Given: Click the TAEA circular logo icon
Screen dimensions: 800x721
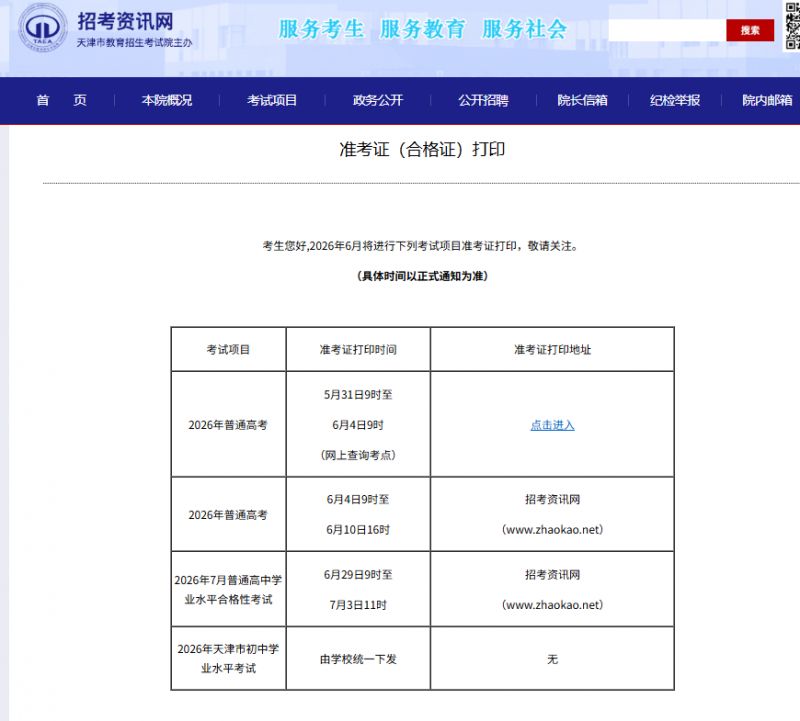Looking at the screenshot, I should (42, 28).
